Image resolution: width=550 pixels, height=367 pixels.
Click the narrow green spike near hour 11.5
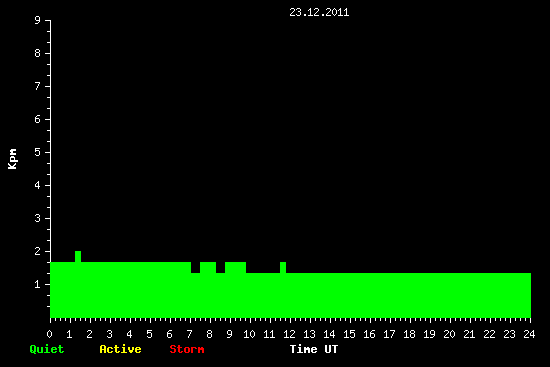pos(283,267)
